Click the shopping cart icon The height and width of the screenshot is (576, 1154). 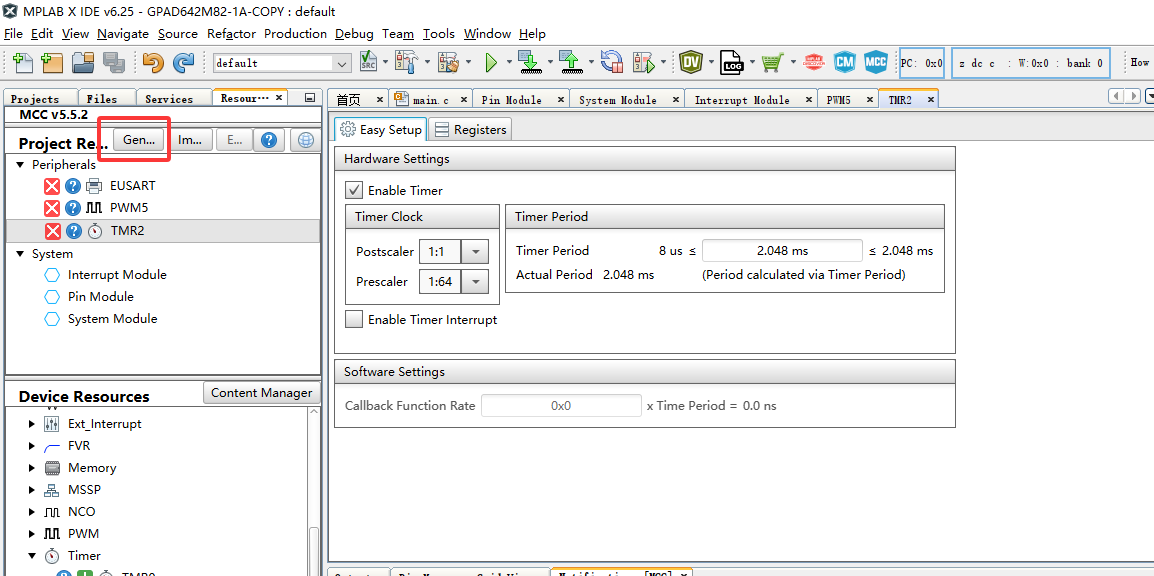pyautogui.click(x=772, y=62)
